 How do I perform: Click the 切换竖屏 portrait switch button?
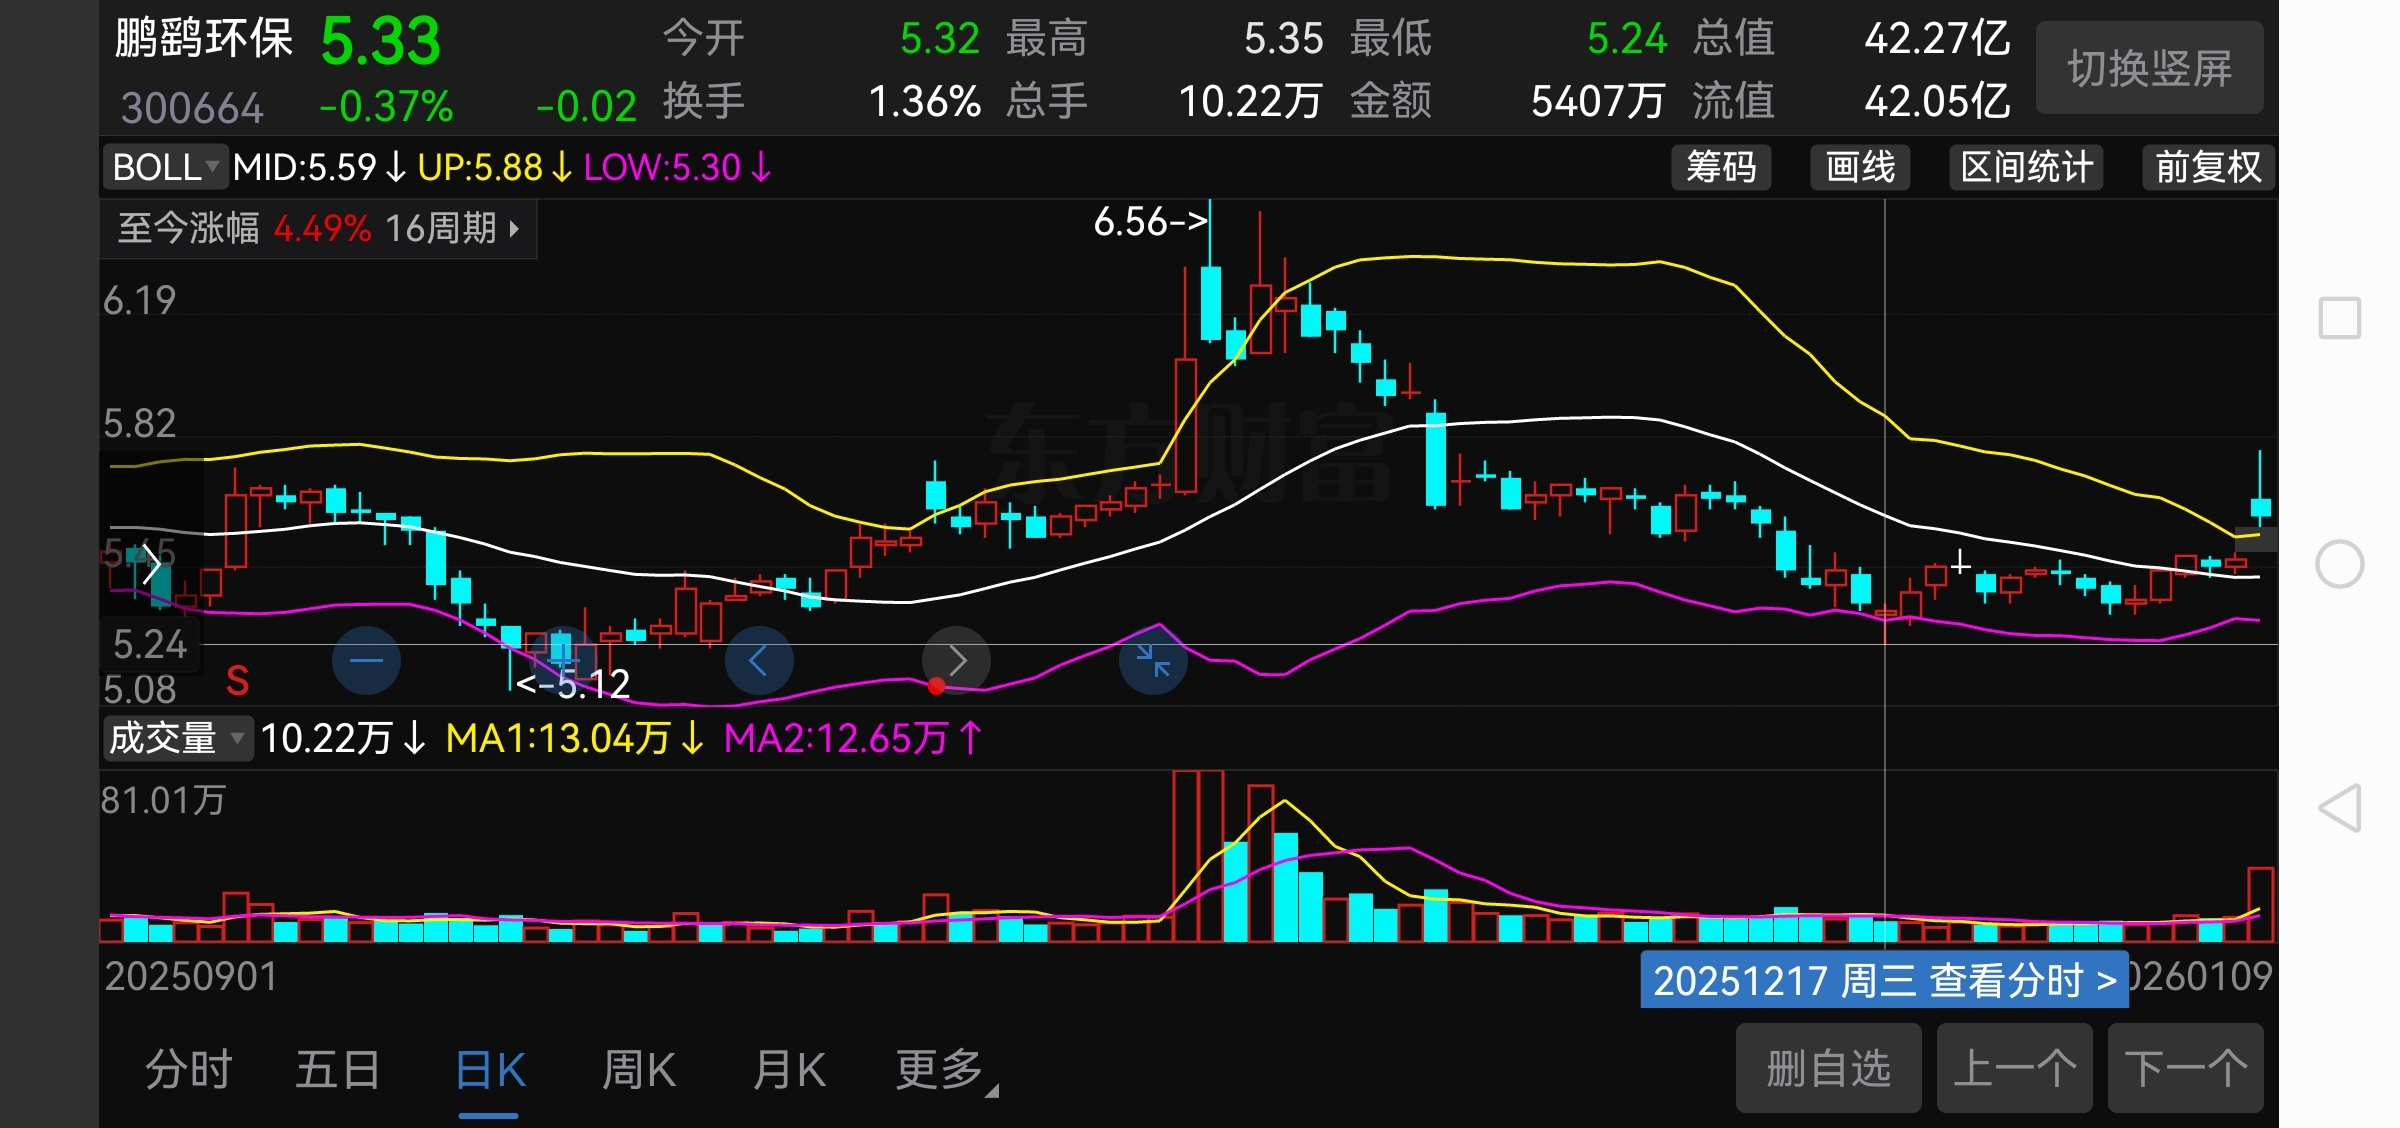tap(2149, 68)
